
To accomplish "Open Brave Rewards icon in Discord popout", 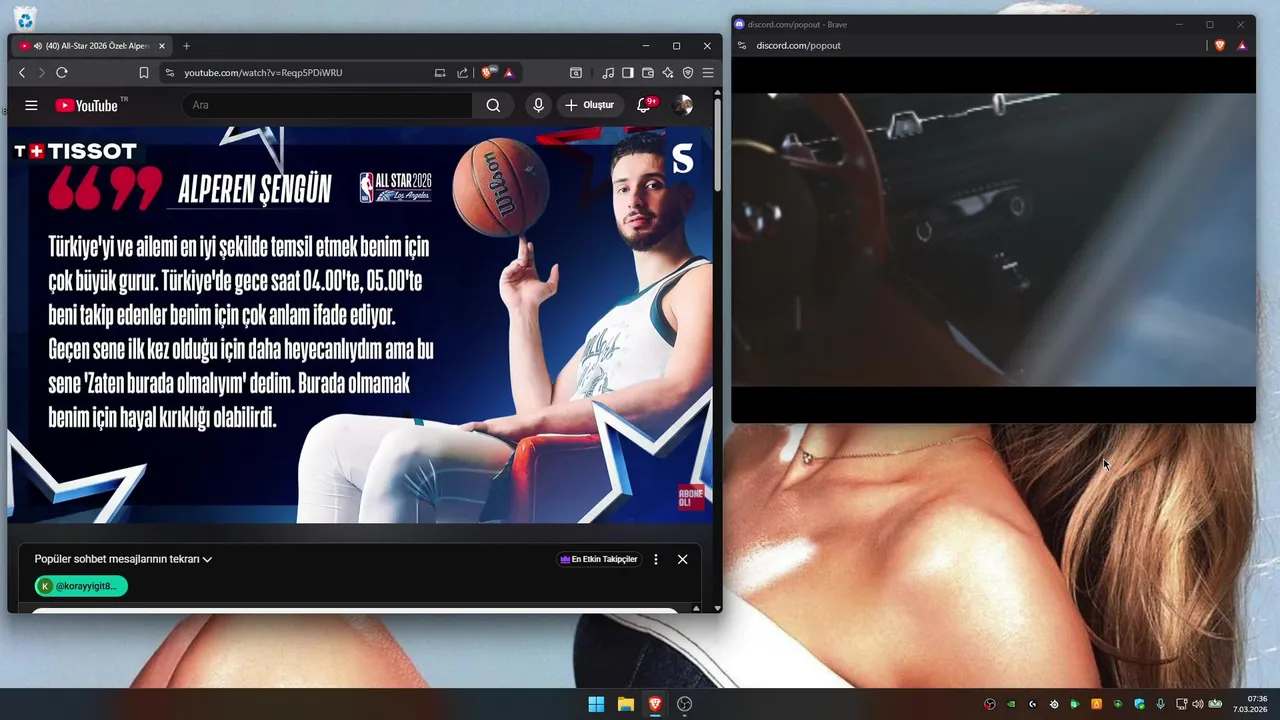I will (1242, 46).
